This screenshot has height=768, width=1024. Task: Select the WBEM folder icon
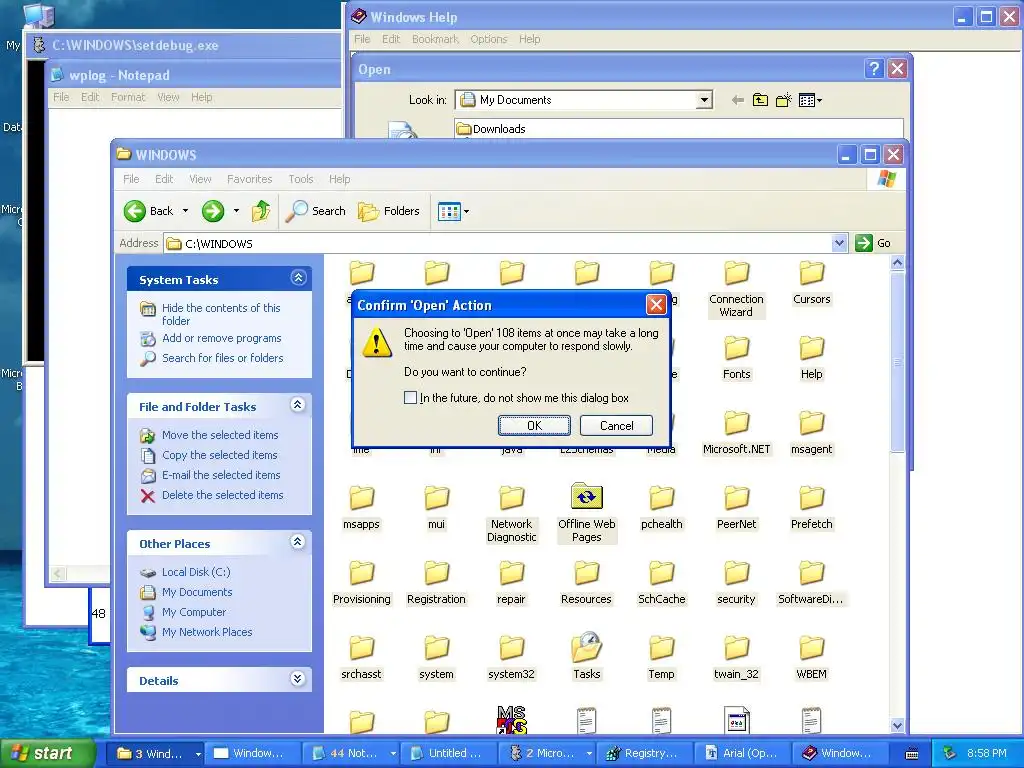pyautogui.click(x=812, y=648)
